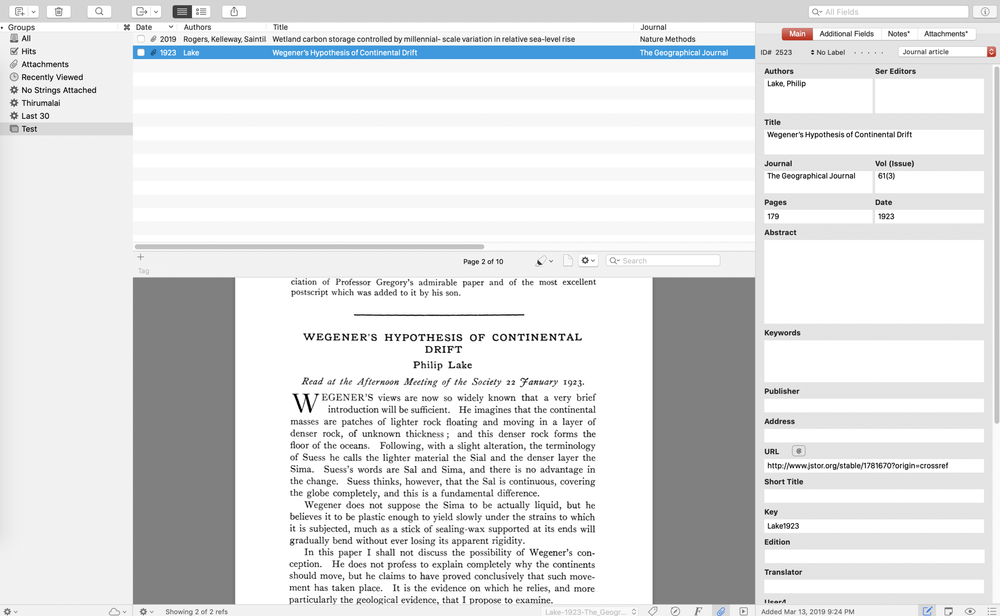Image resolution: width=1000 pixels, height=616 pixels.
Task: Open the Recently Viewed group
Action: coord(52,77)
